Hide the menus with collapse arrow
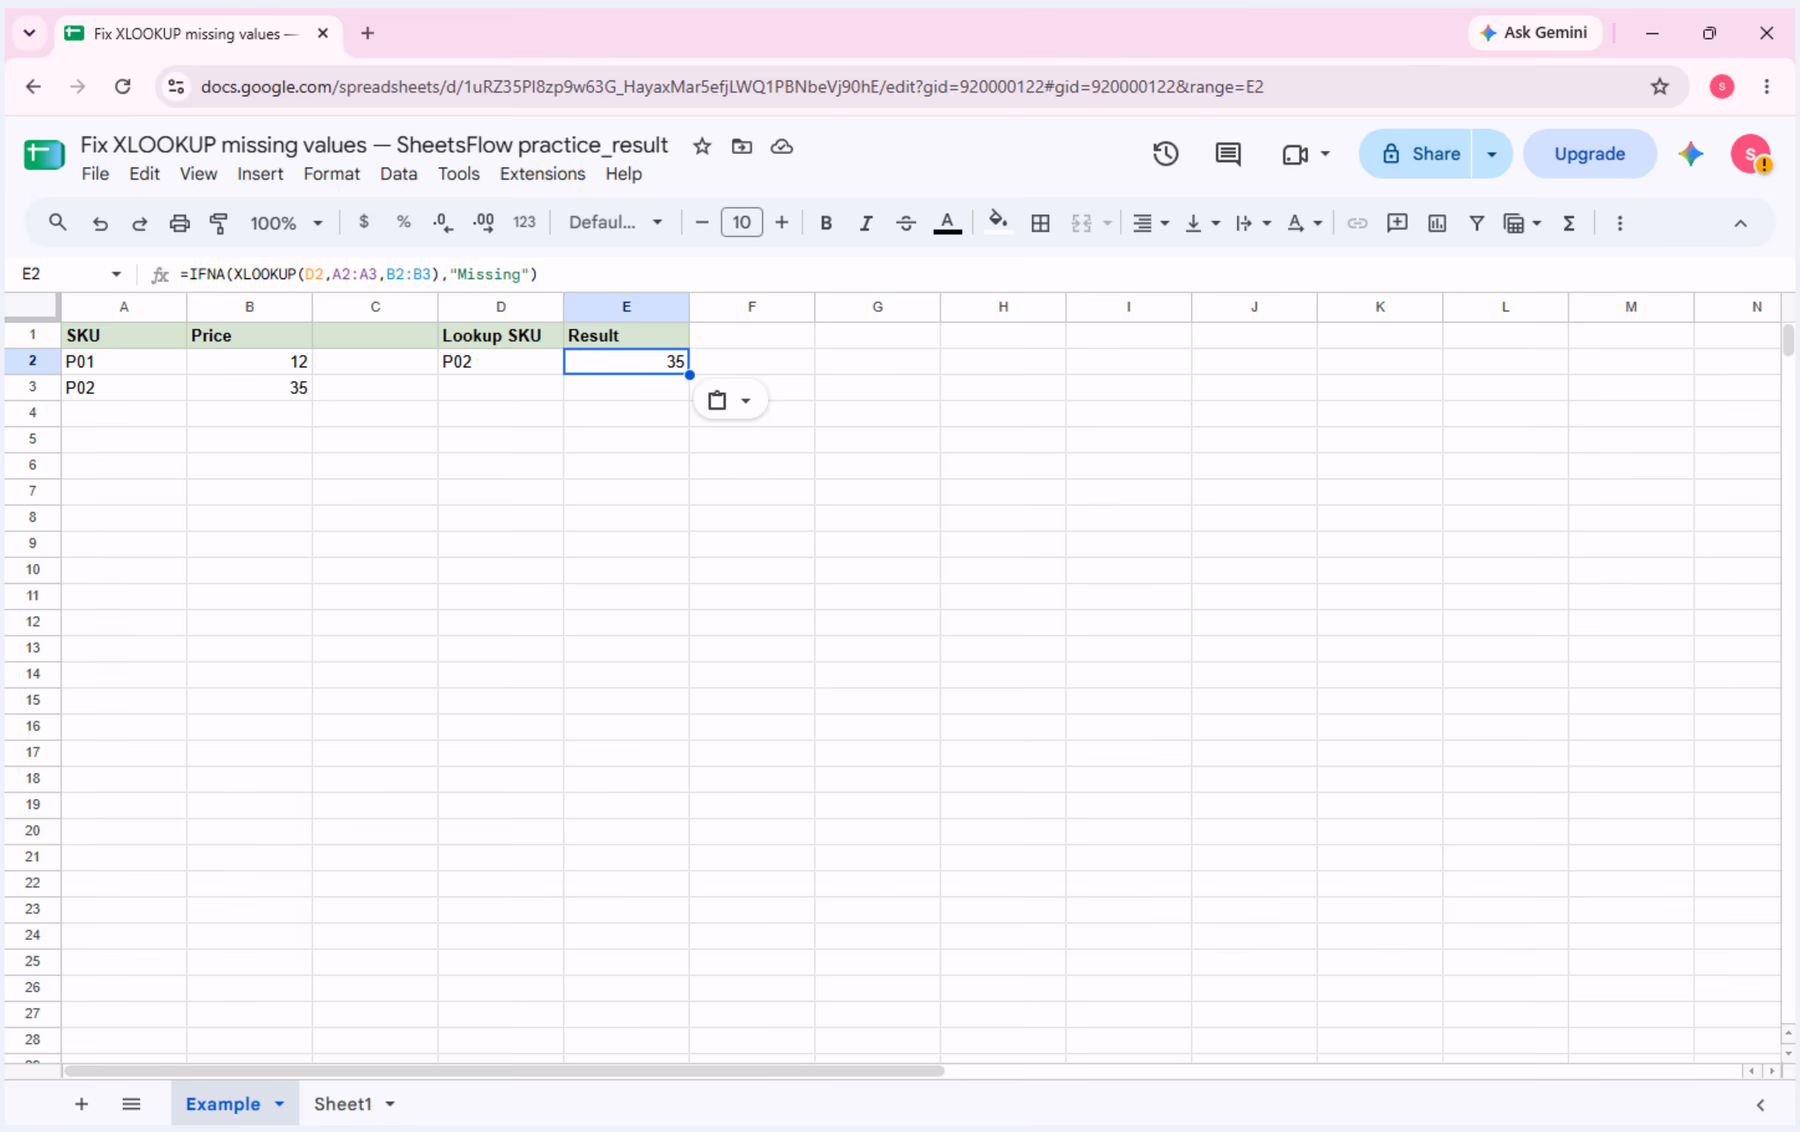1800x1132 pixels. point(1740,223)
